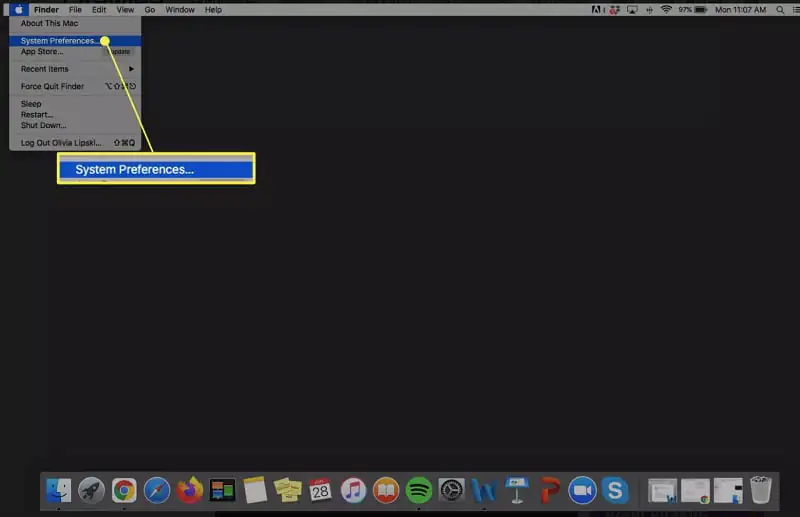This screenshot has height=517, width=800.
Task: Choose About This Mac
Action: click(75, 23)
